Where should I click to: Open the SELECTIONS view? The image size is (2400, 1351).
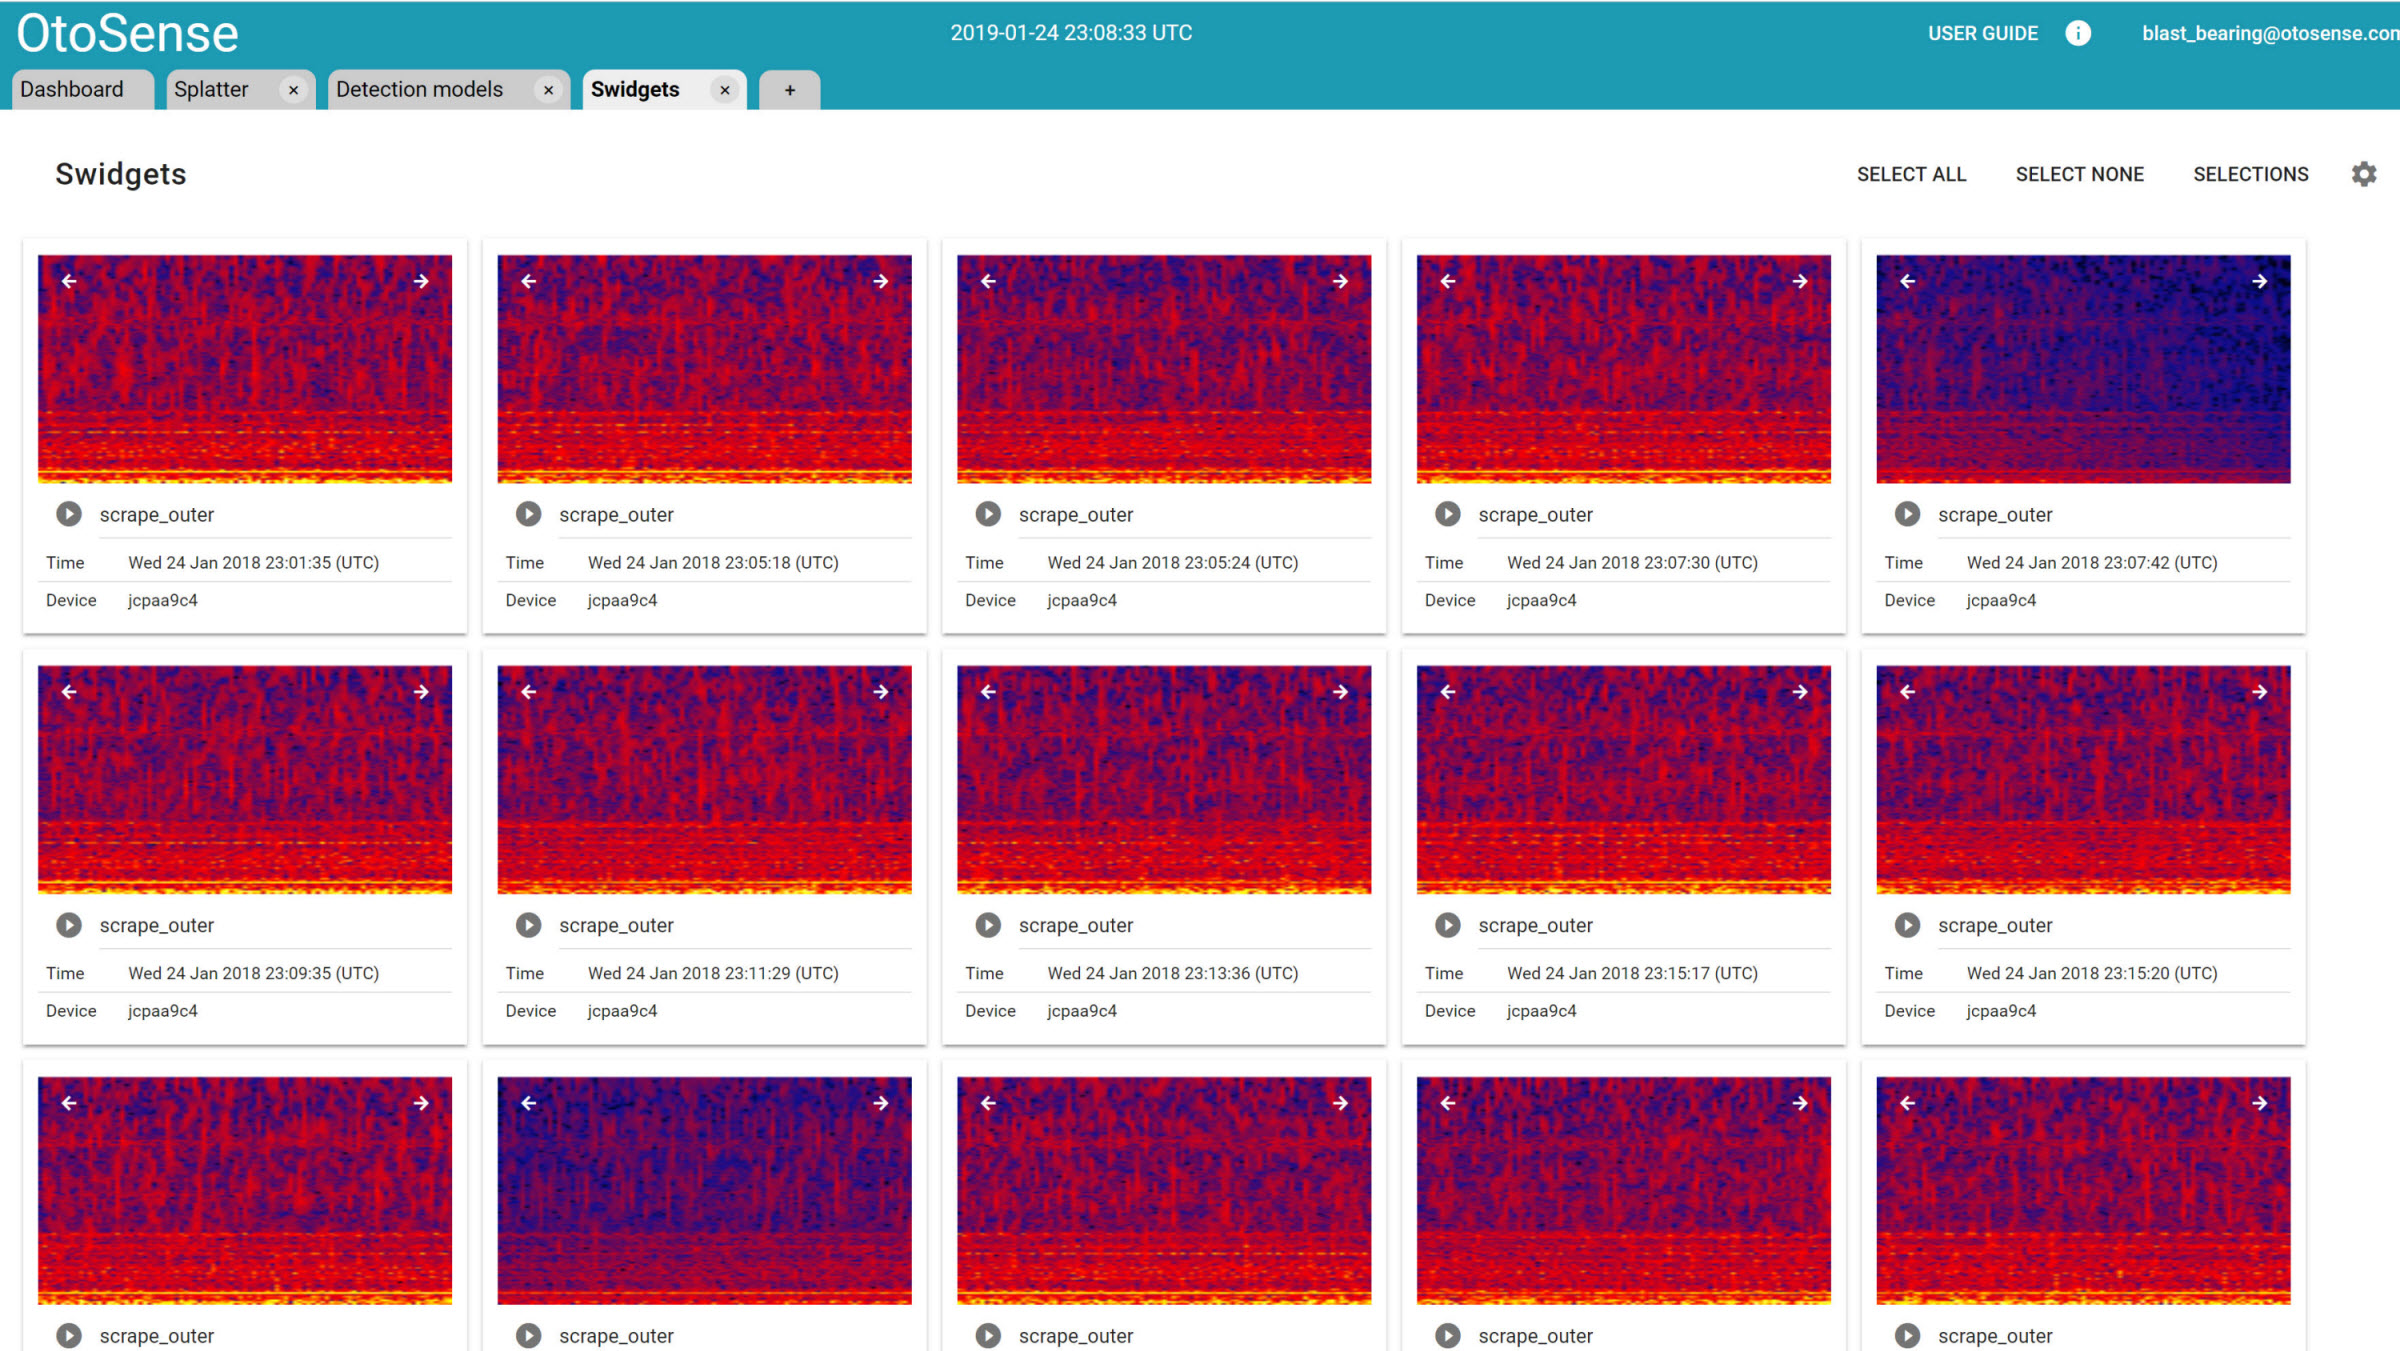[x=2250, y=174]
